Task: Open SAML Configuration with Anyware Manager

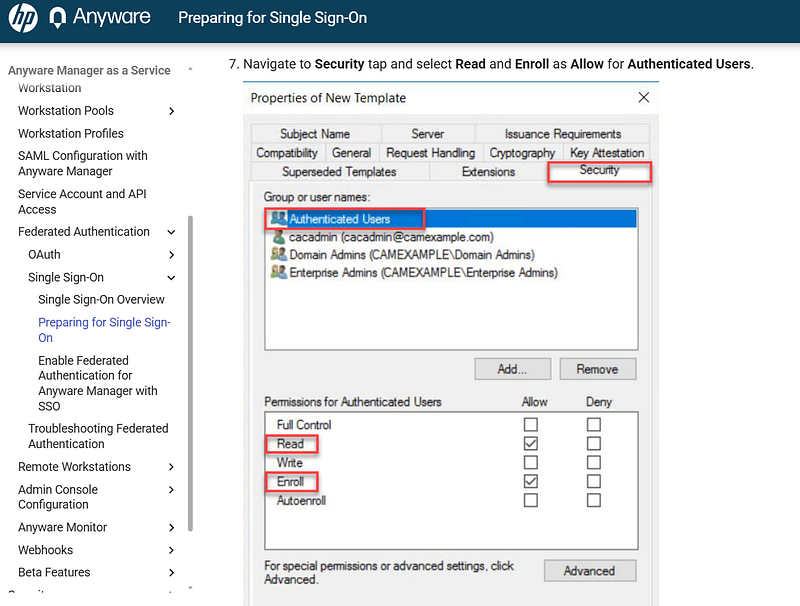Action: pyautogui.click(x=83, y=163)
